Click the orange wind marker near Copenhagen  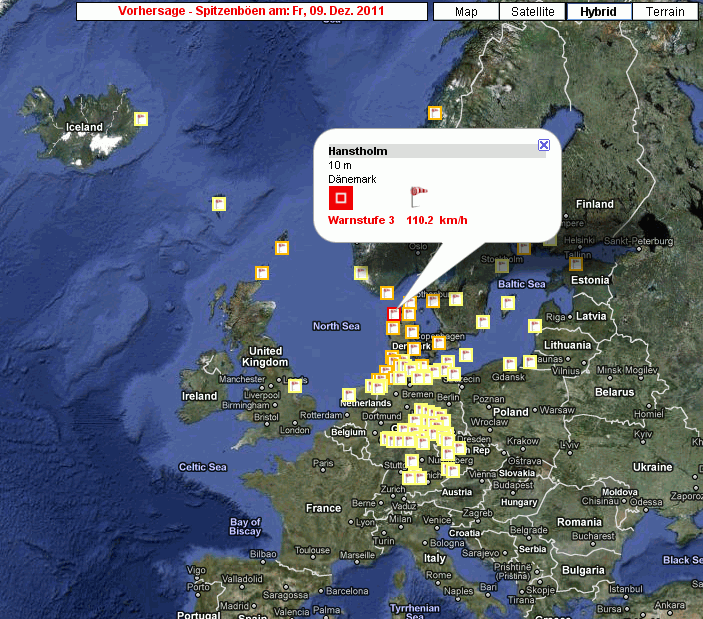(x=438, y=343)
